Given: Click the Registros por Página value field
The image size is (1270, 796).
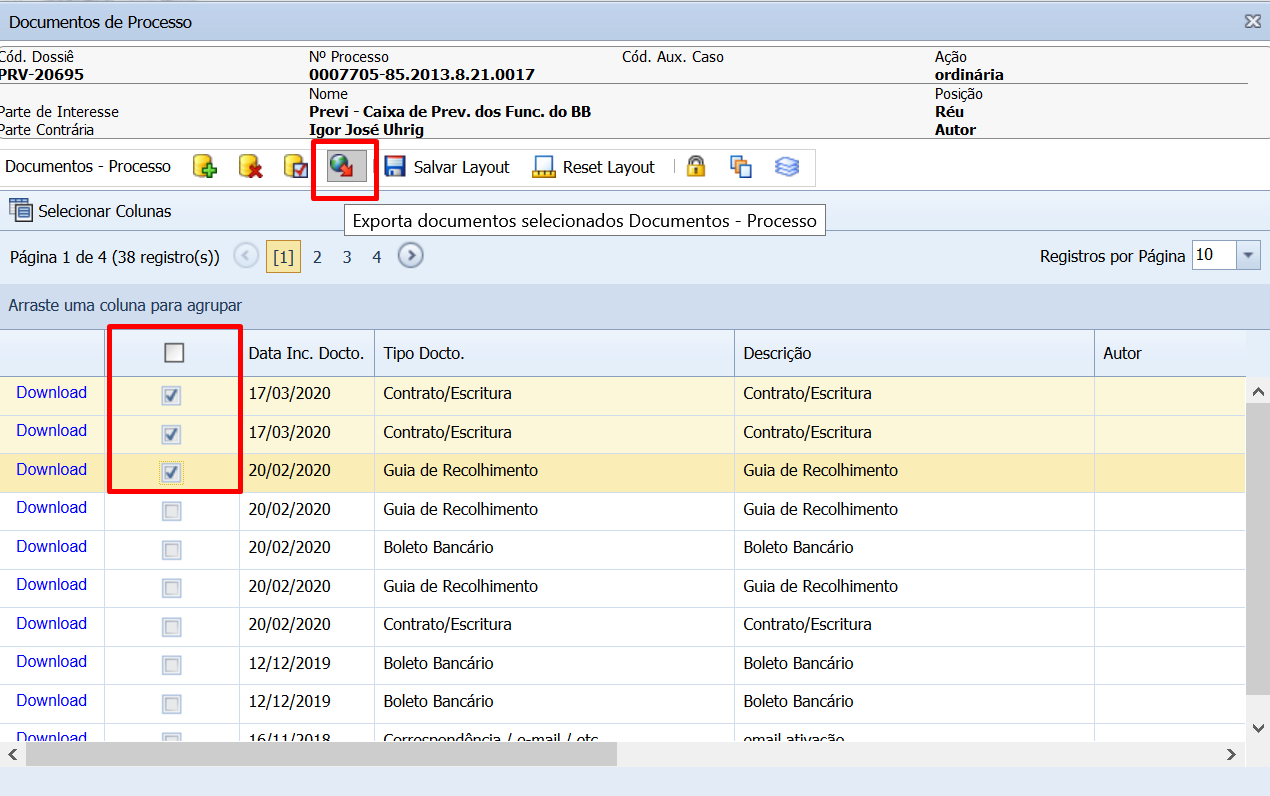Looking at the screenshot, I should point(1214,255).
